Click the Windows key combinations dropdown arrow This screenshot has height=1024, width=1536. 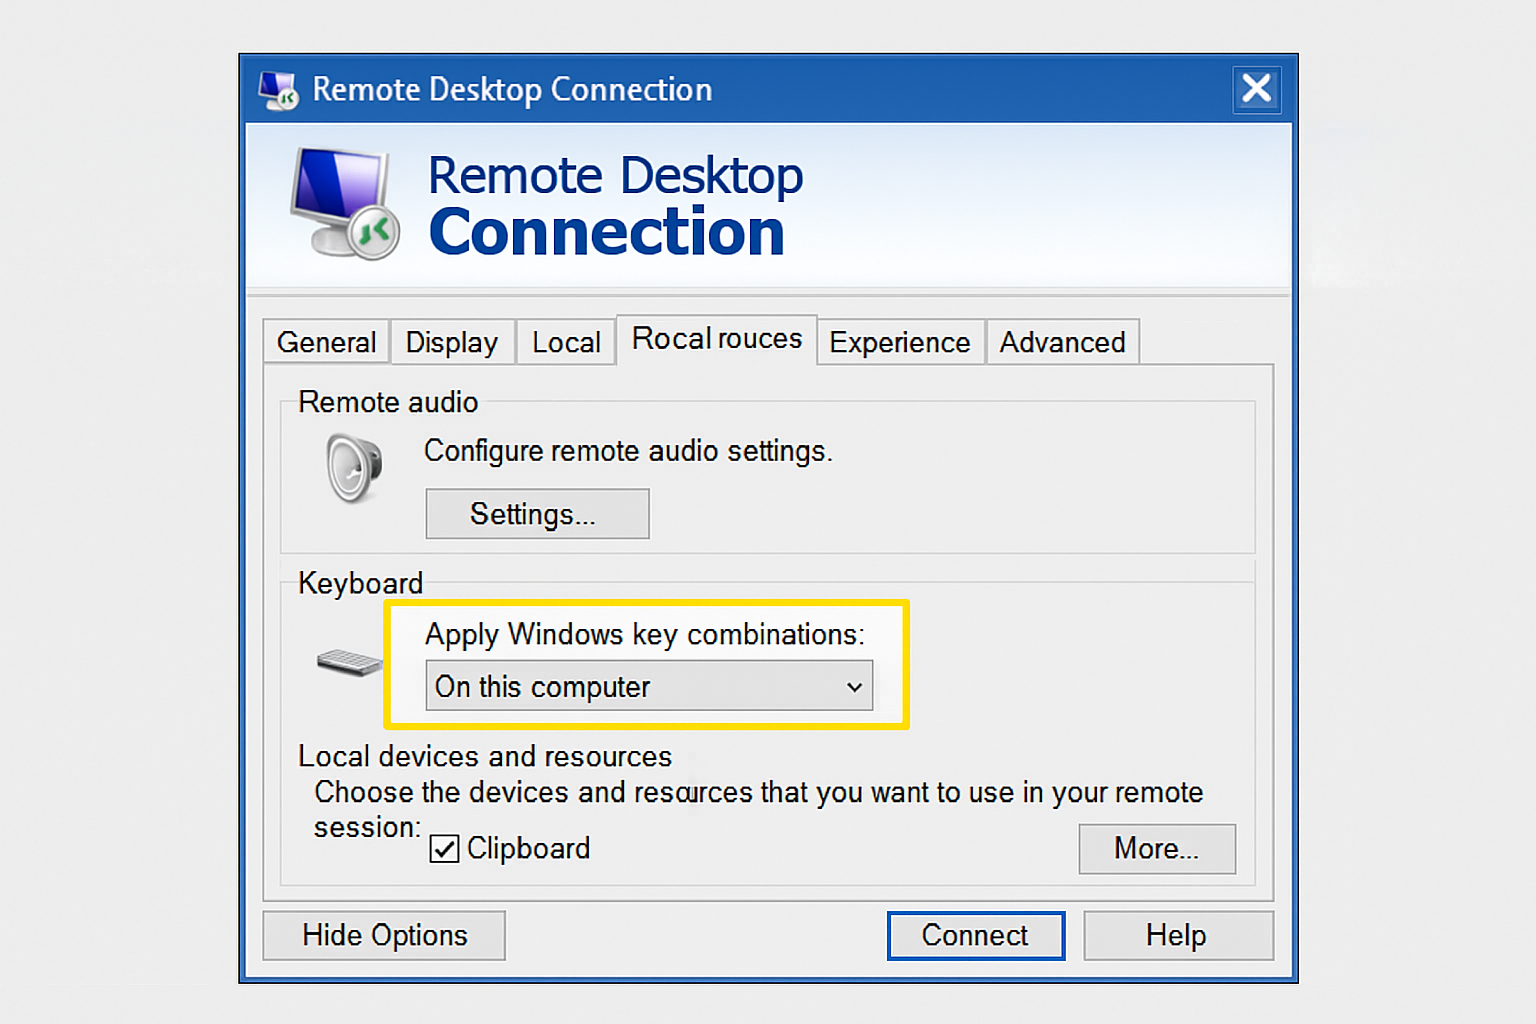(x=852, y=686)
